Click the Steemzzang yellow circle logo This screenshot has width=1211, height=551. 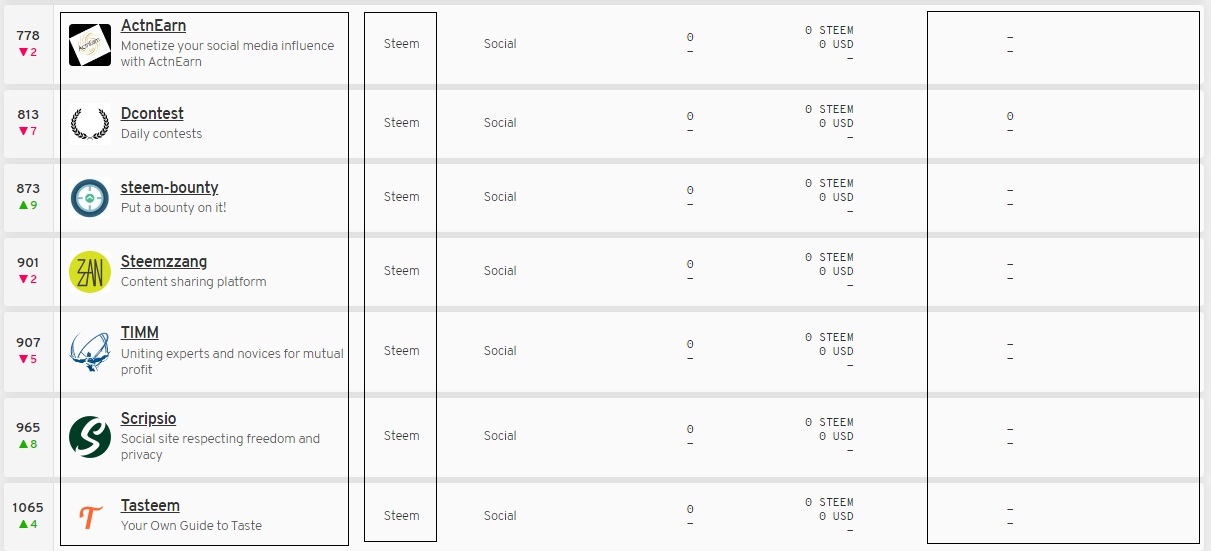point(90,271)
